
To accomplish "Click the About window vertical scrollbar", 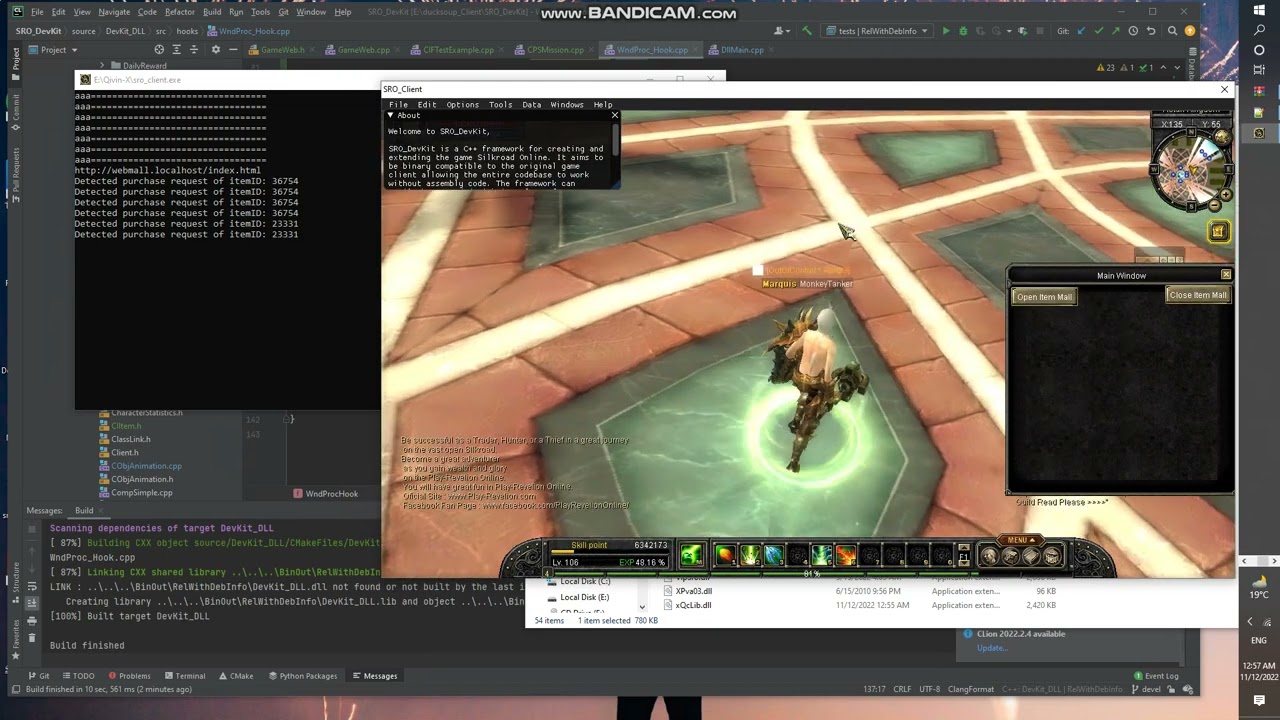I will click(616, 140).
